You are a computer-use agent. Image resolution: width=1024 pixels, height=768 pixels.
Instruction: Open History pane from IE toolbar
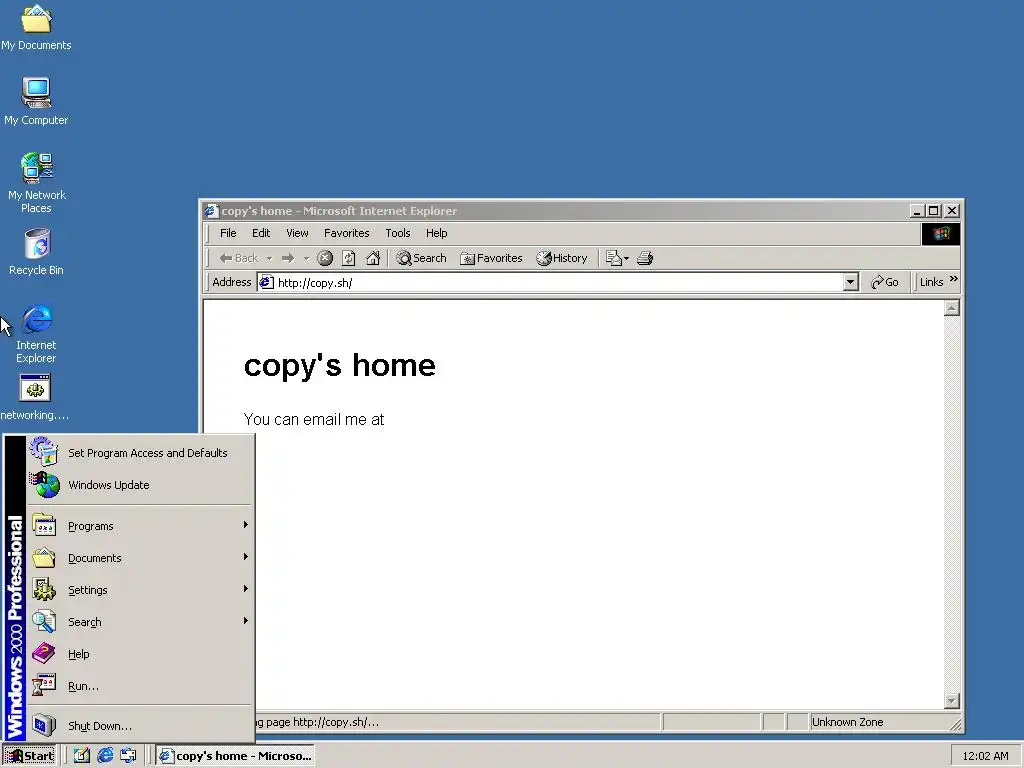[562, 258]
